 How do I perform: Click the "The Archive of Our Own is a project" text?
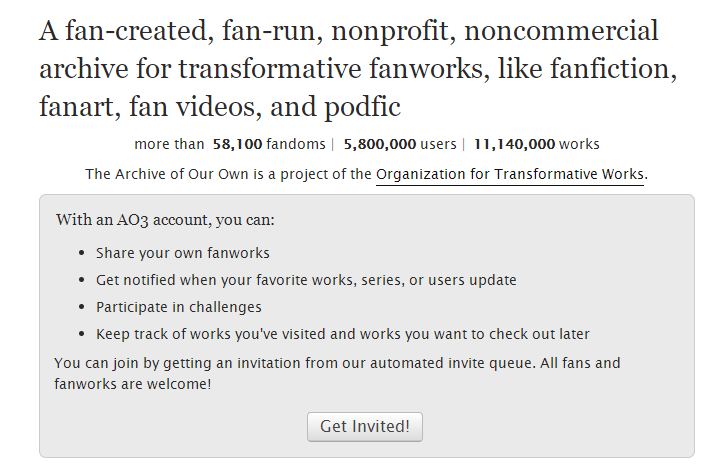pyautogui.click(x=229, y=174)
